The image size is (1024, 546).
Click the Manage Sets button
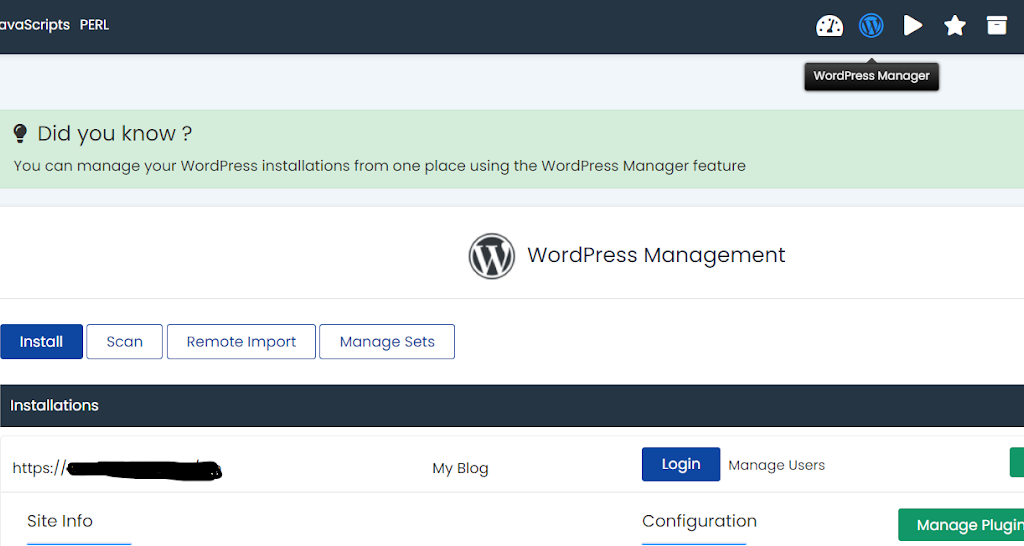pyautogui.click(x=387, y=342)
